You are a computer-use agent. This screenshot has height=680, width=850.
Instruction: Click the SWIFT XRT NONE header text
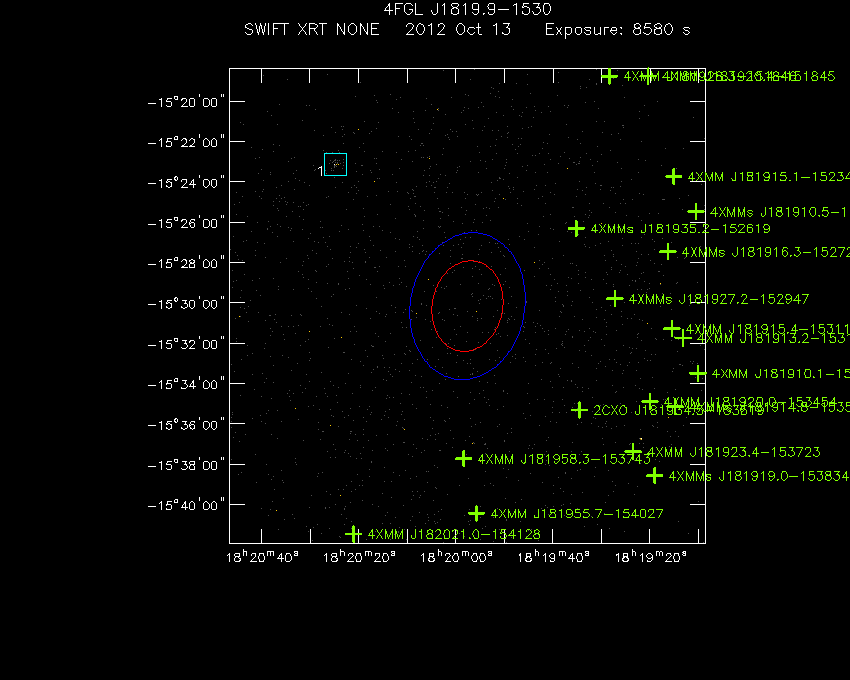pyautogui.click(x=312, y=29)
